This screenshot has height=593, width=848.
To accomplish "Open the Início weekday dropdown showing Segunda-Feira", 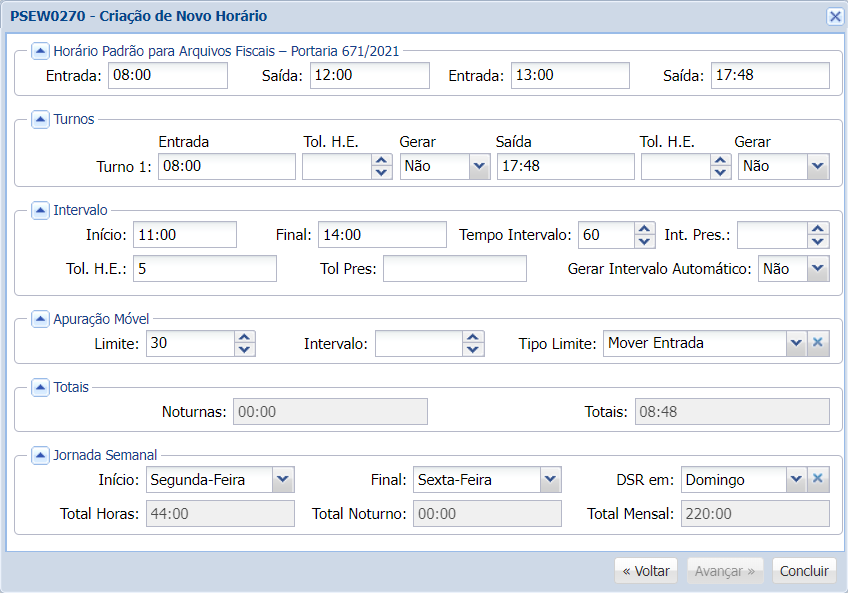I will point(282,479).
